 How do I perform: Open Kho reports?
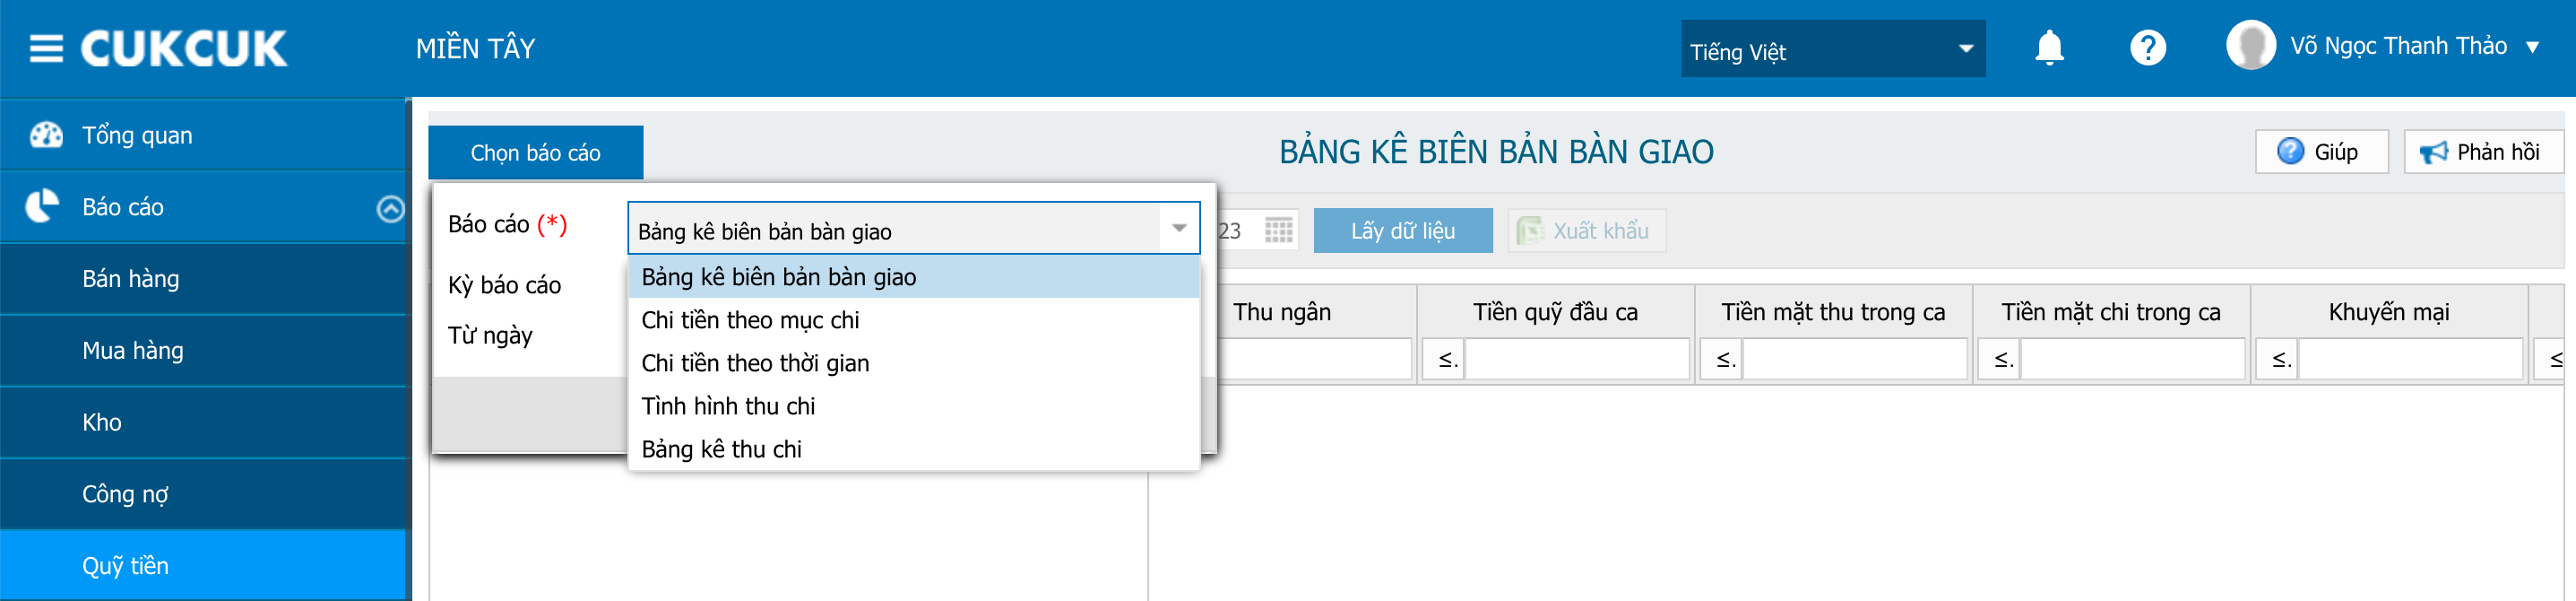pyautogui.click(x=203, y=422)
